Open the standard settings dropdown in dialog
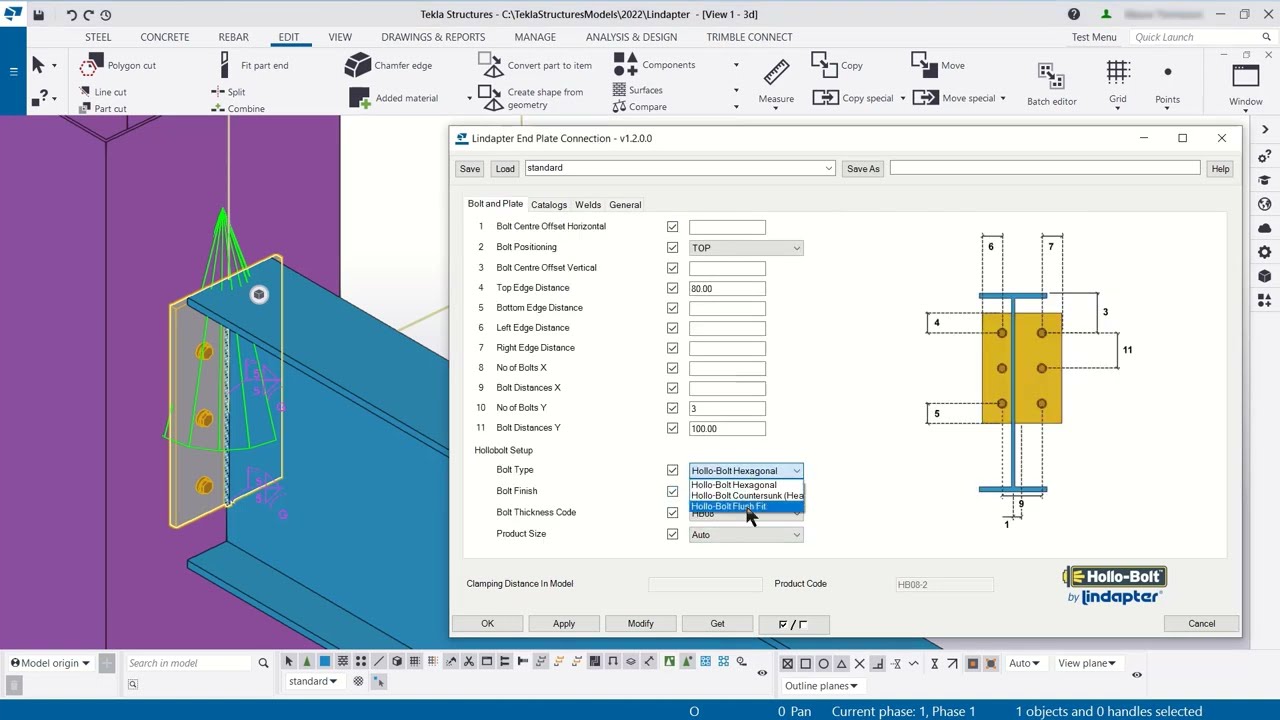 tap(679, 168)
